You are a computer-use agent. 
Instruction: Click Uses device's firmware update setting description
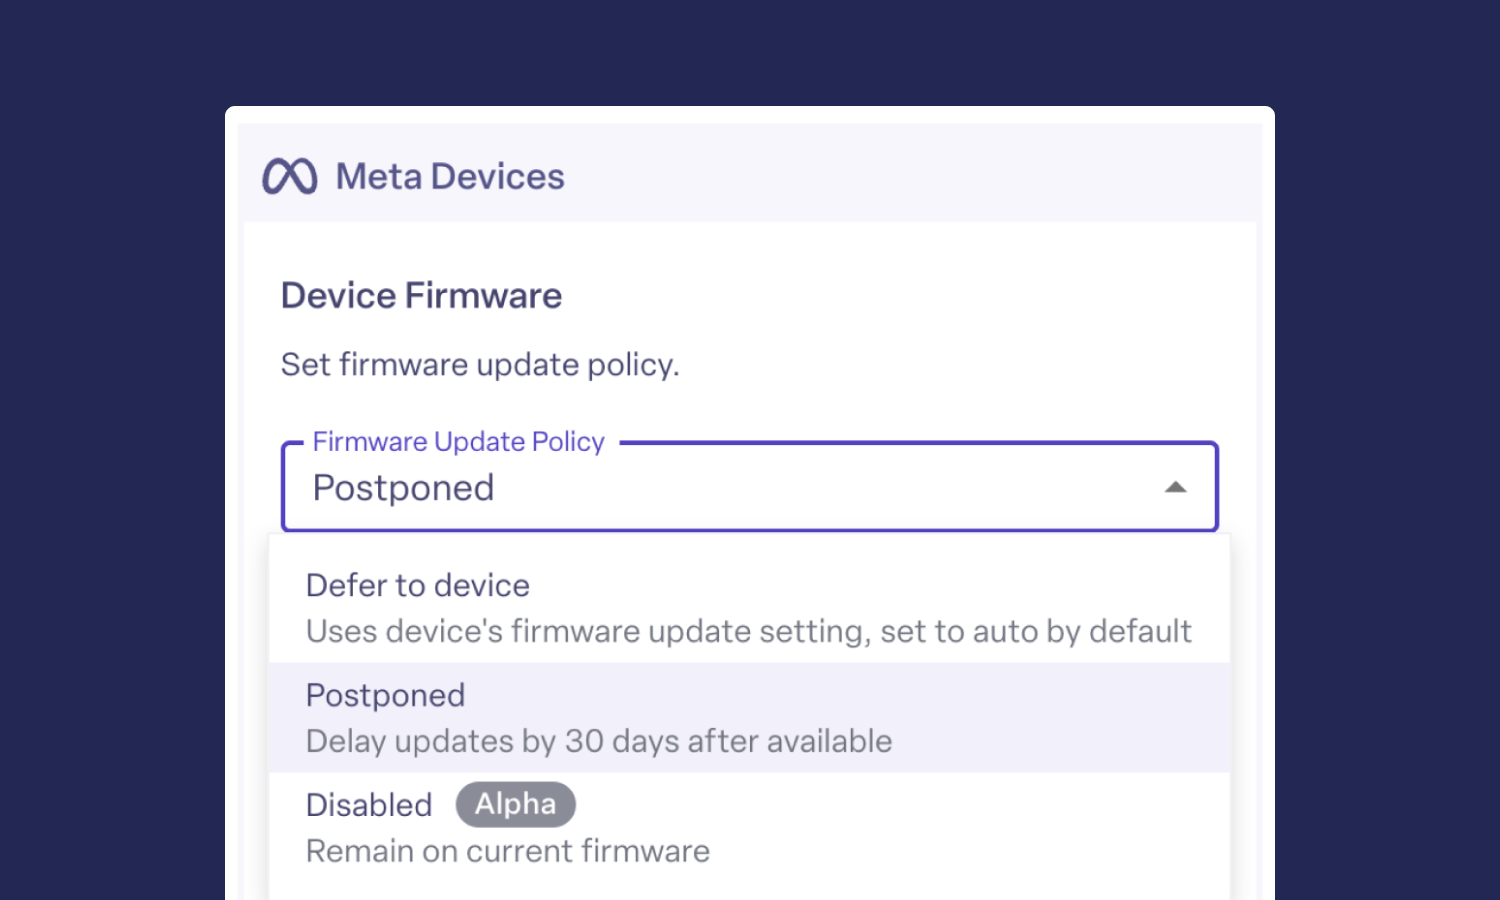[749, 631]
